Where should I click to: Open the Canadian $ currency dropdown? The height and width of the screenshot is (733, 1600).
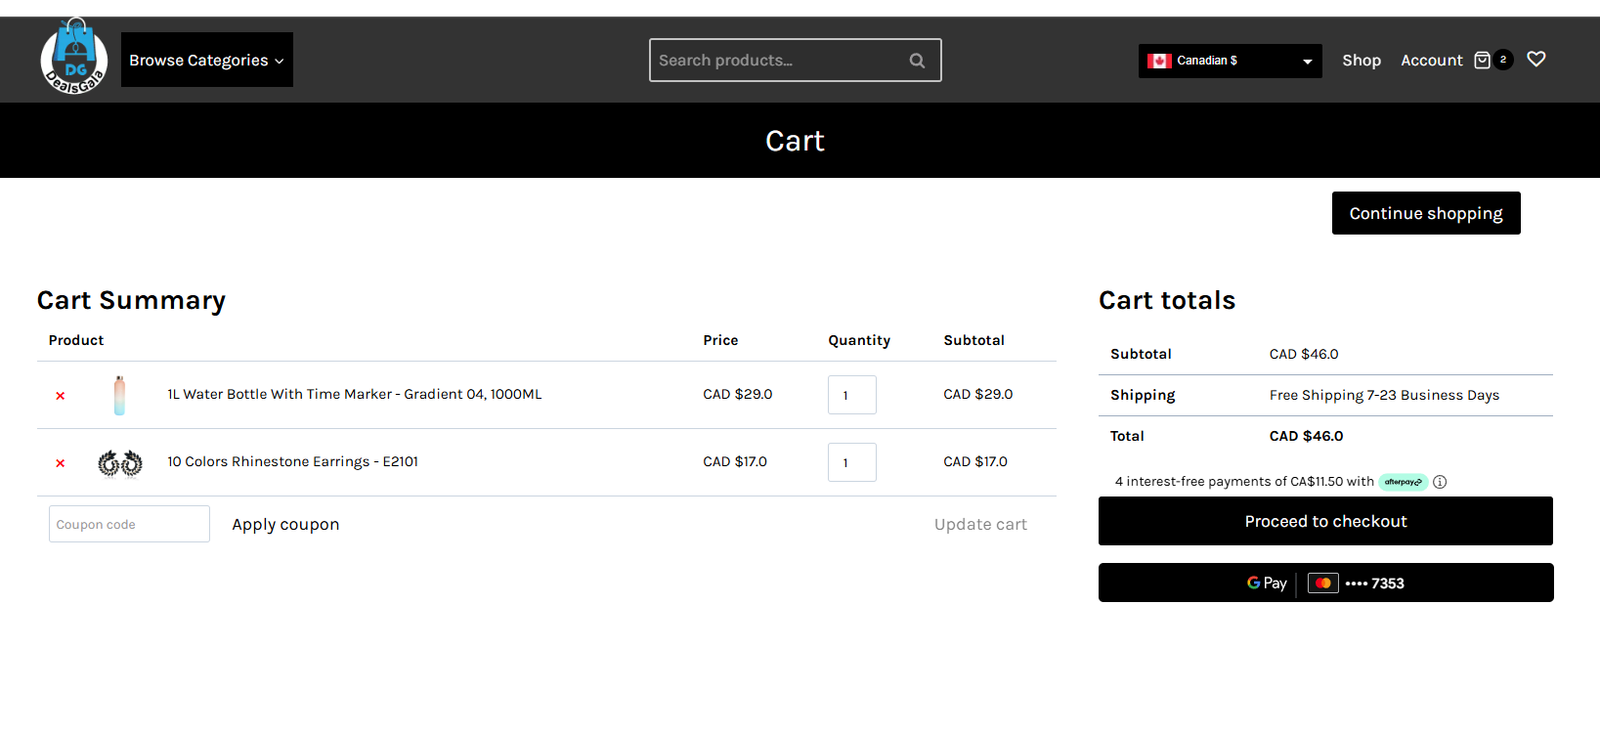[x=1229, y=61]
